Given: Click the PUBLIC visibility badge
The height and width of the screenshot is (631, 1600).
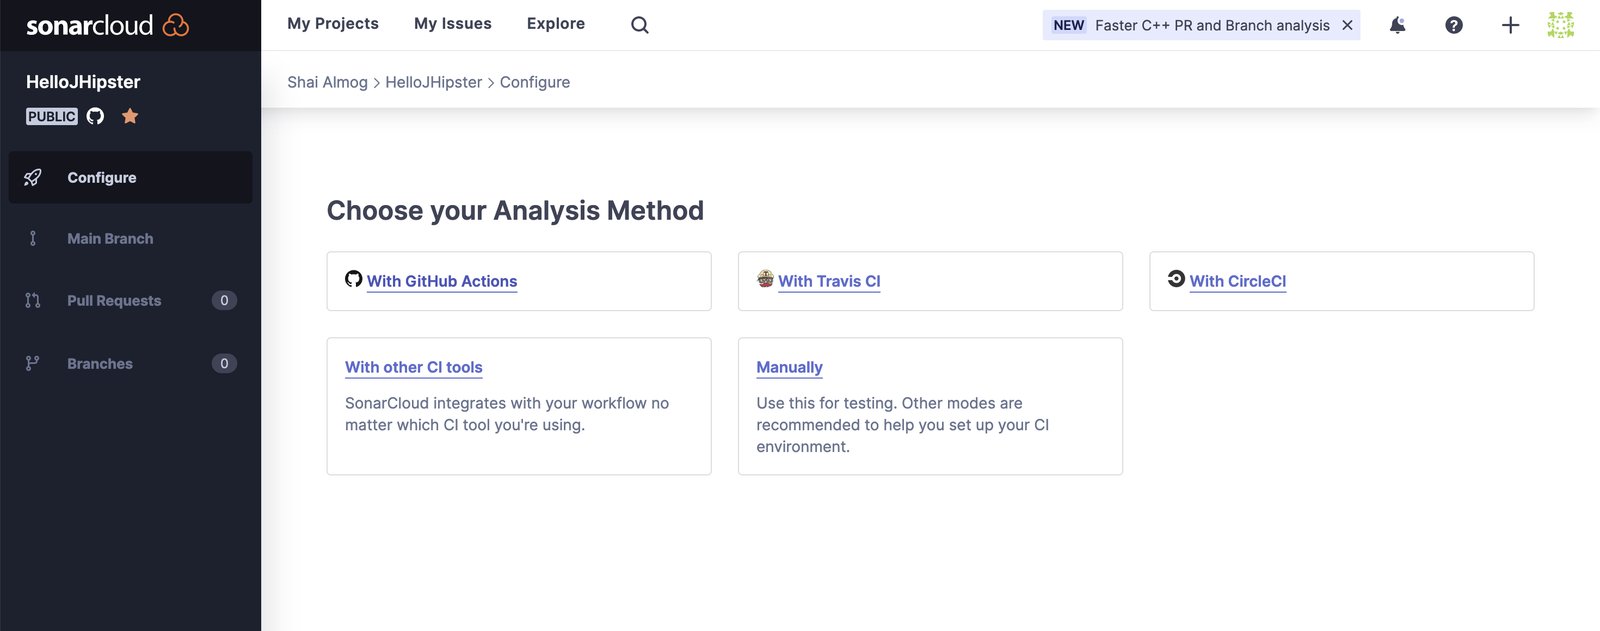Looking at the screenshot, I should [52, 116].
